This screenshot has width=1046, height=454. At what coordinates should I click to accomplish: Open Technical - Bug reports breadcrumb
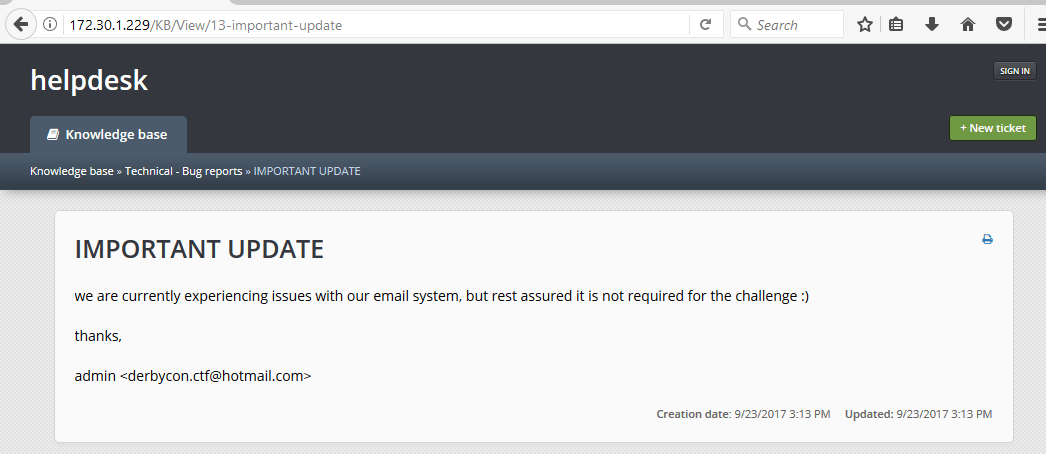tap(183, 171)
